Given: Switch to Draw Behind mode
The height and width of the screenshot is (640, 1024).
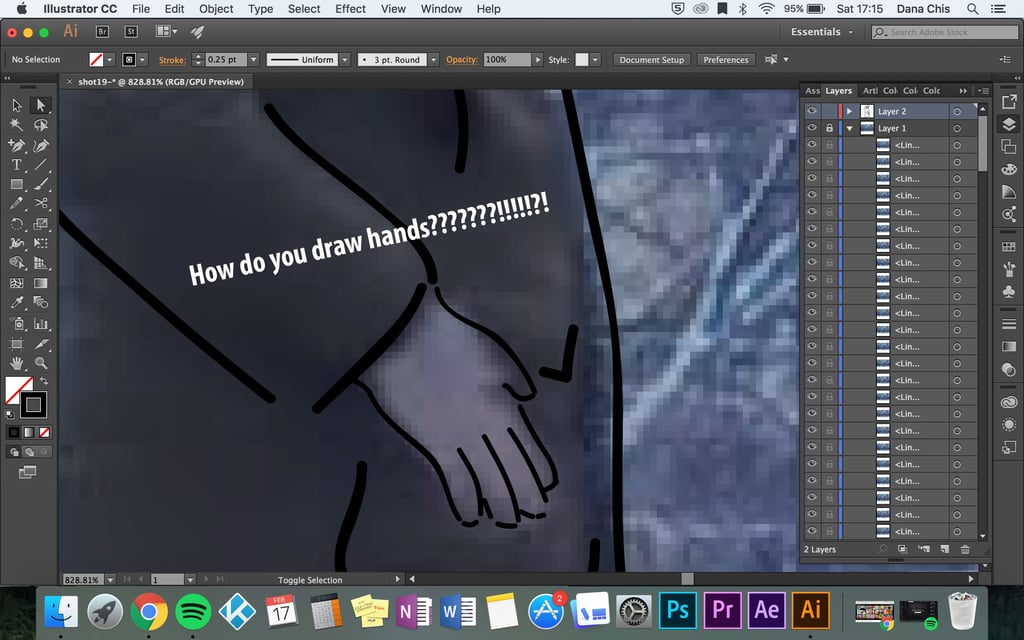Looking at the screenshot, I should click(x=29, y=452).
